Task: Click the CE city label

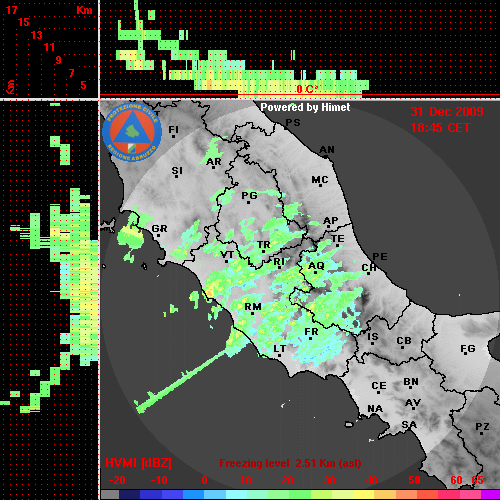Action: (x=379, y=386)
